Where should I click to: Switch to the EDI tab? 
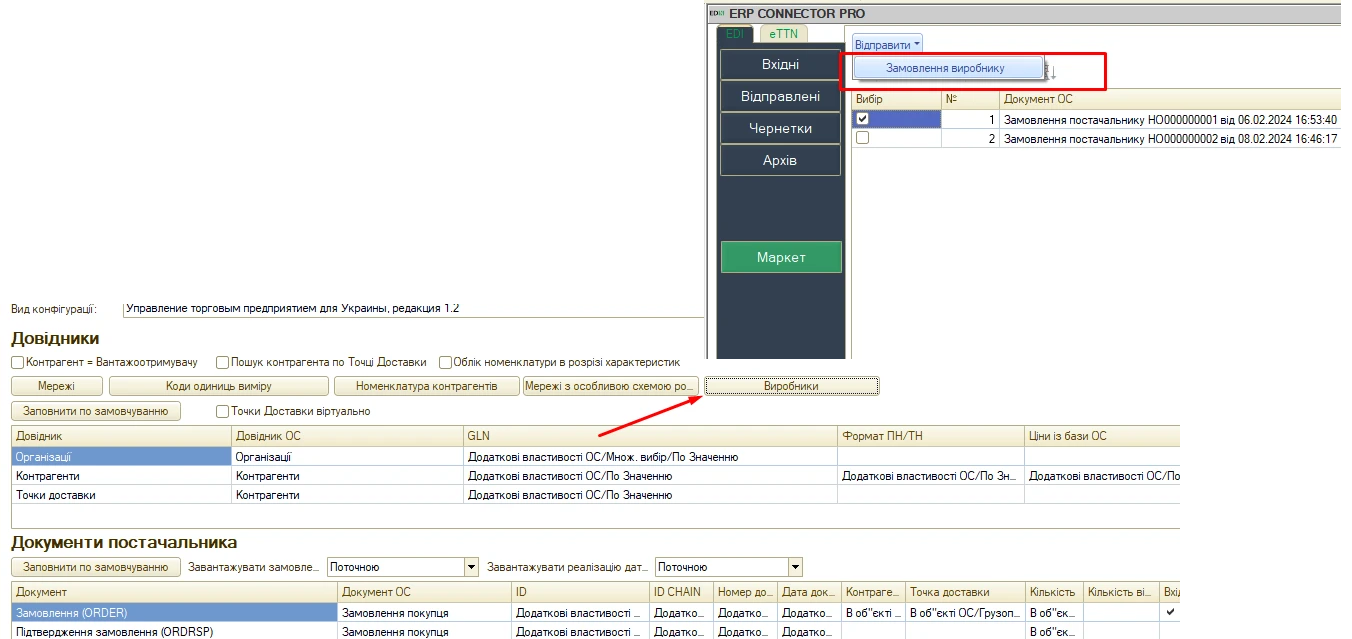click(x=736, y=34)
